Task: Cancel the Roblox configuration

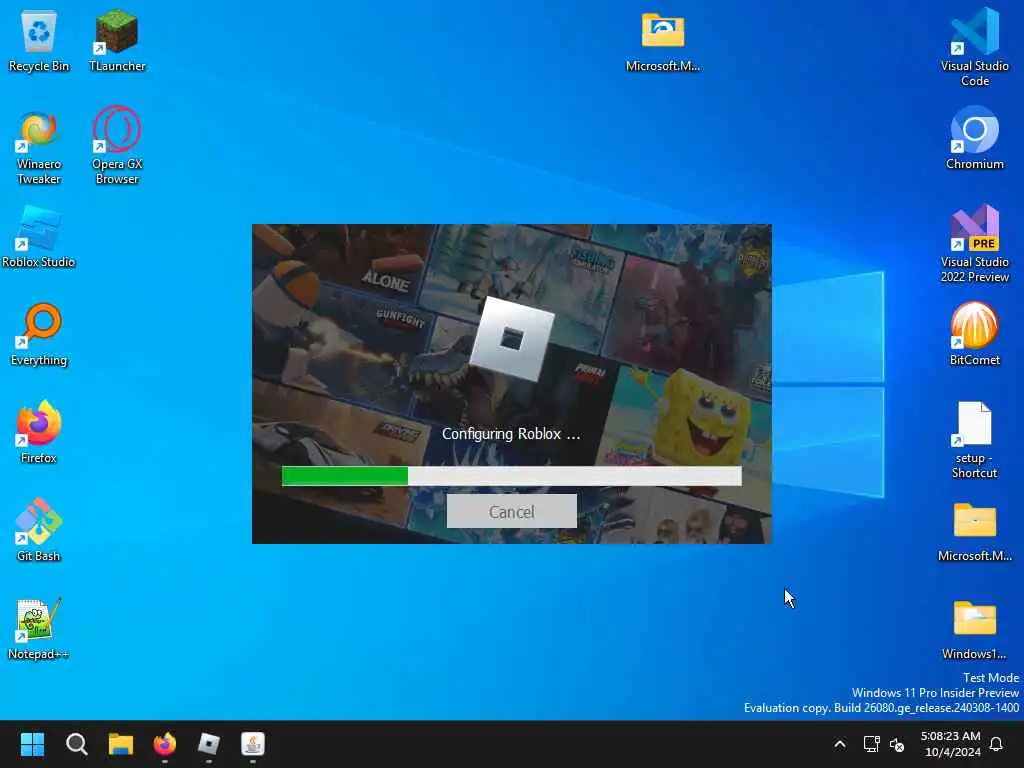Action: 511,511
